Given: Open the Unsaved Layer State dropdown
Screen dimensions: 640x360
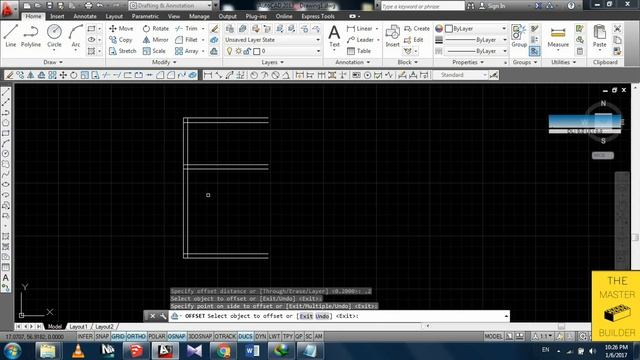Looking at the screenshot, I should tap(272, 40).
